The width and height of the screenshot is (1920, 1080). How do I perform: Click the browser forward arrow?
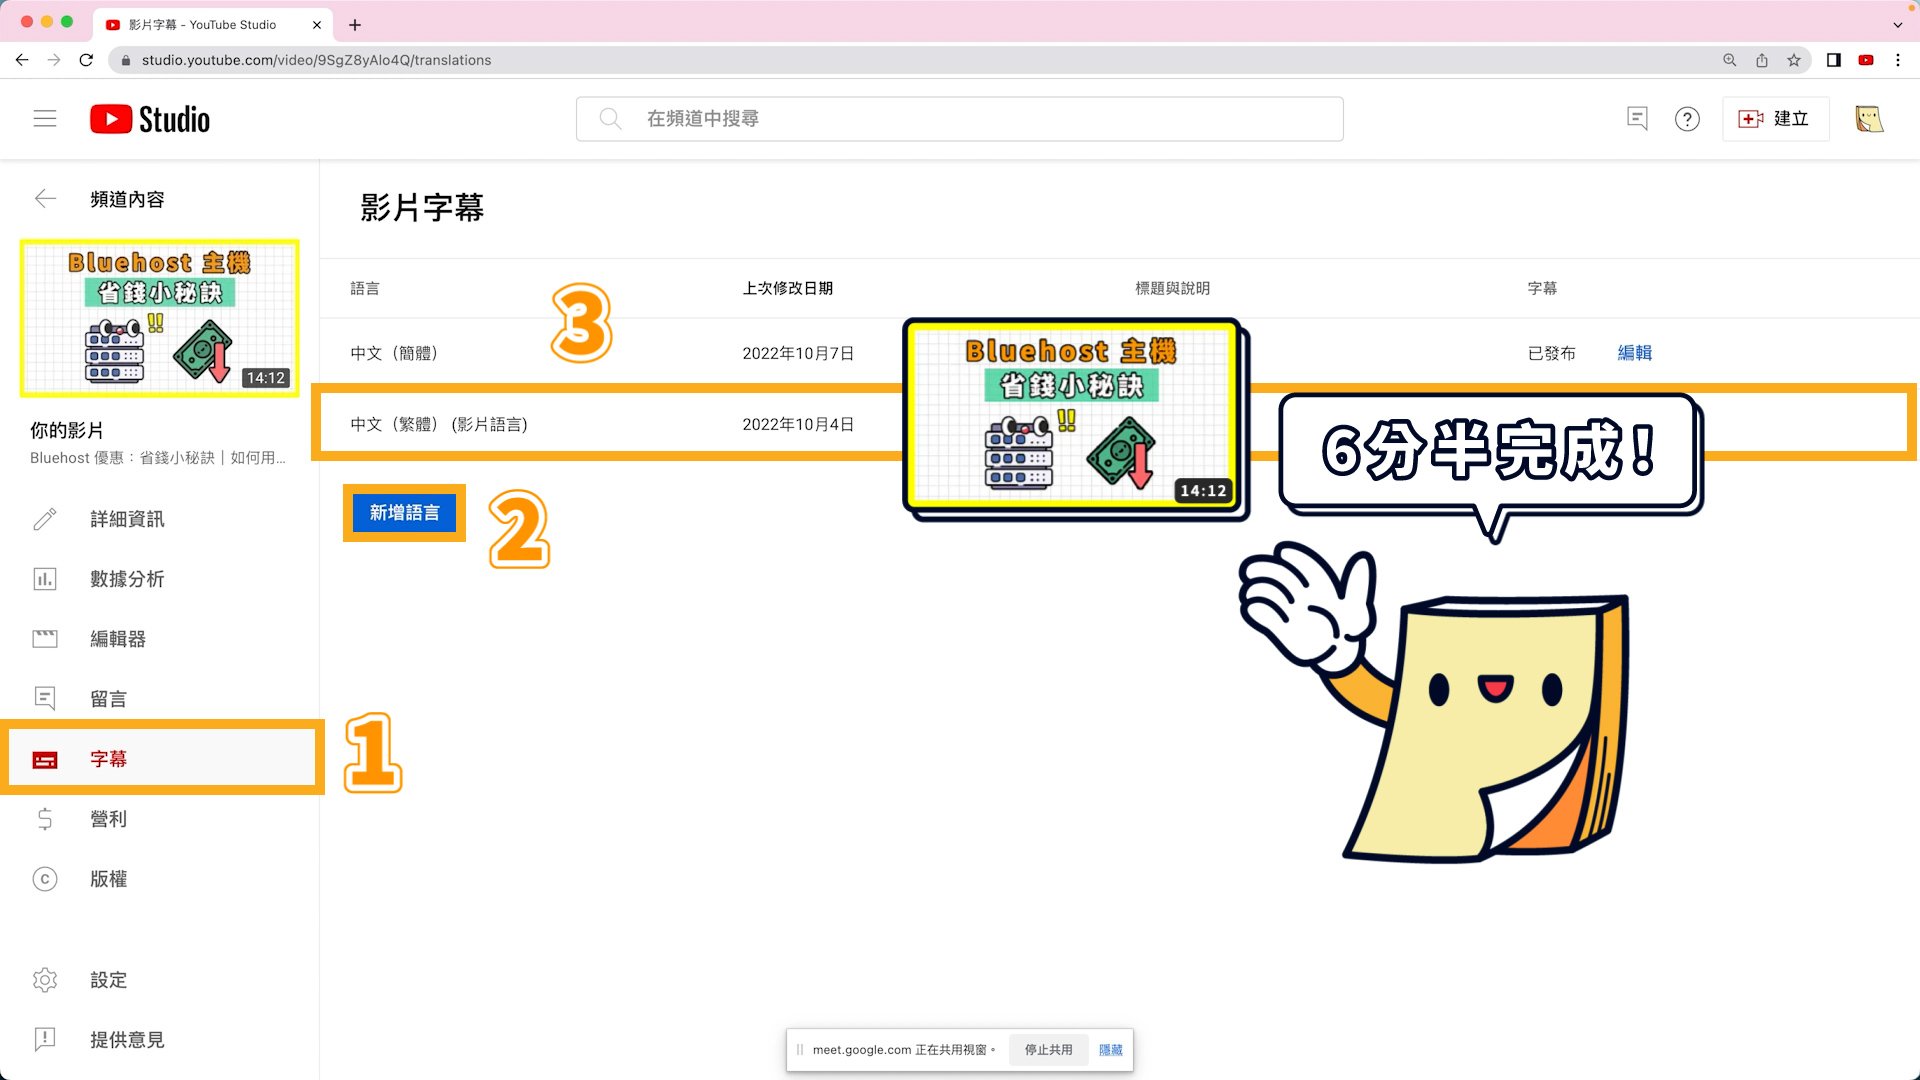(x=54, y=60)
